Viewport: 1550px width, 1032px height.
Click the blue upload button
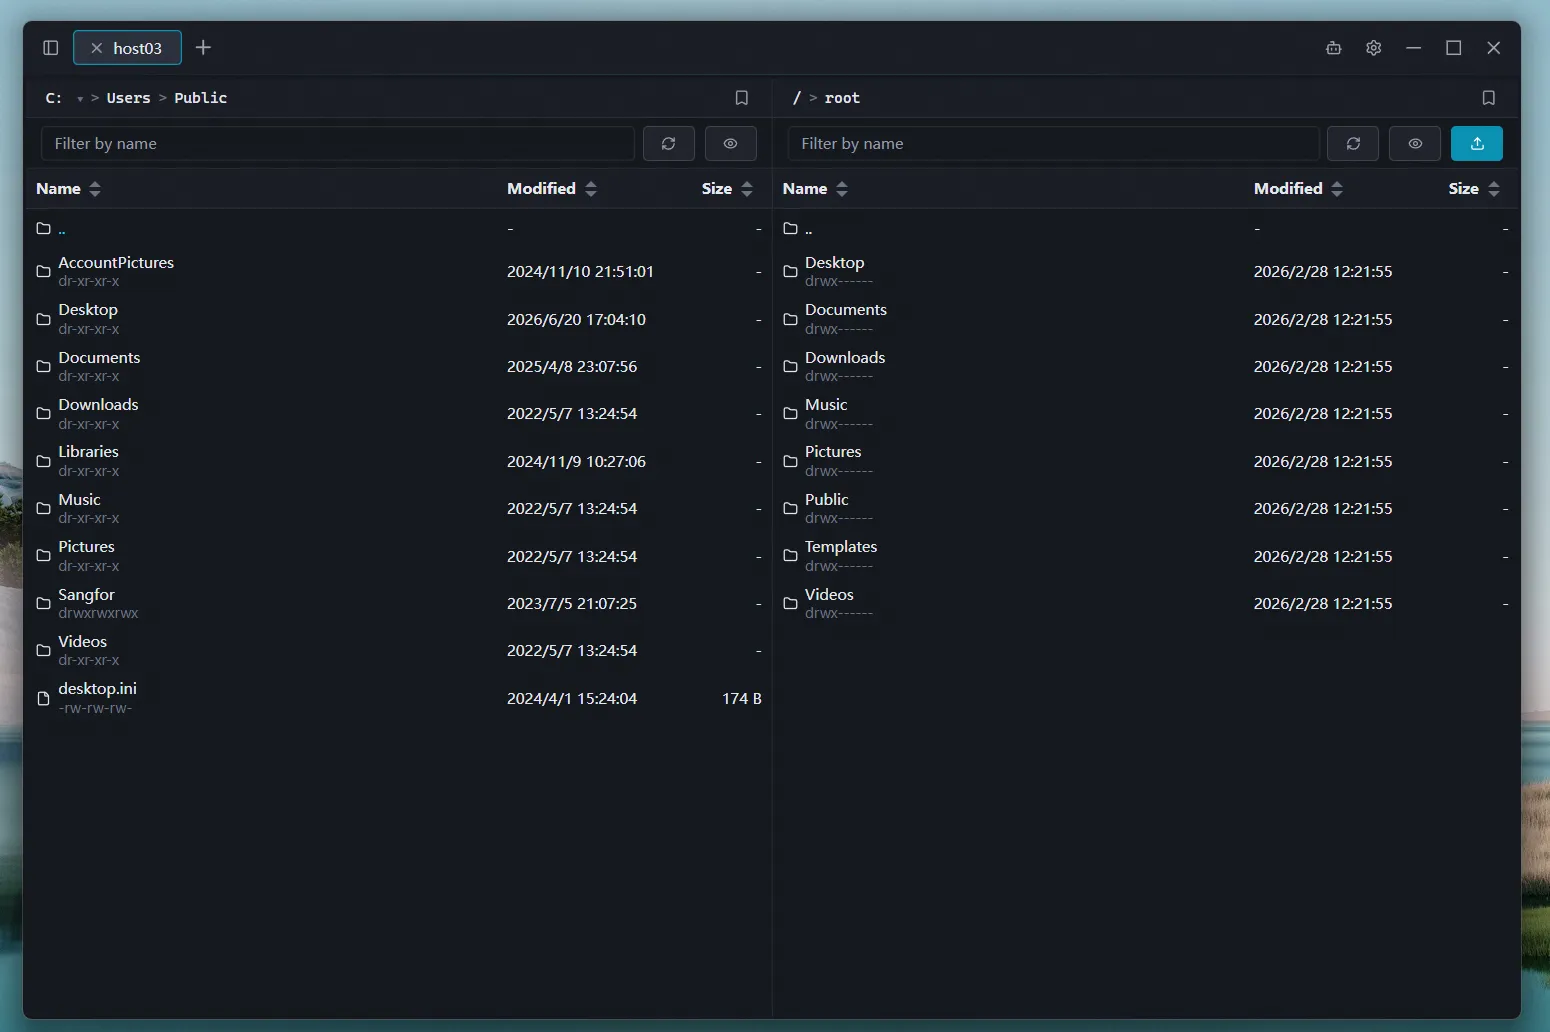pos(1477,144)
